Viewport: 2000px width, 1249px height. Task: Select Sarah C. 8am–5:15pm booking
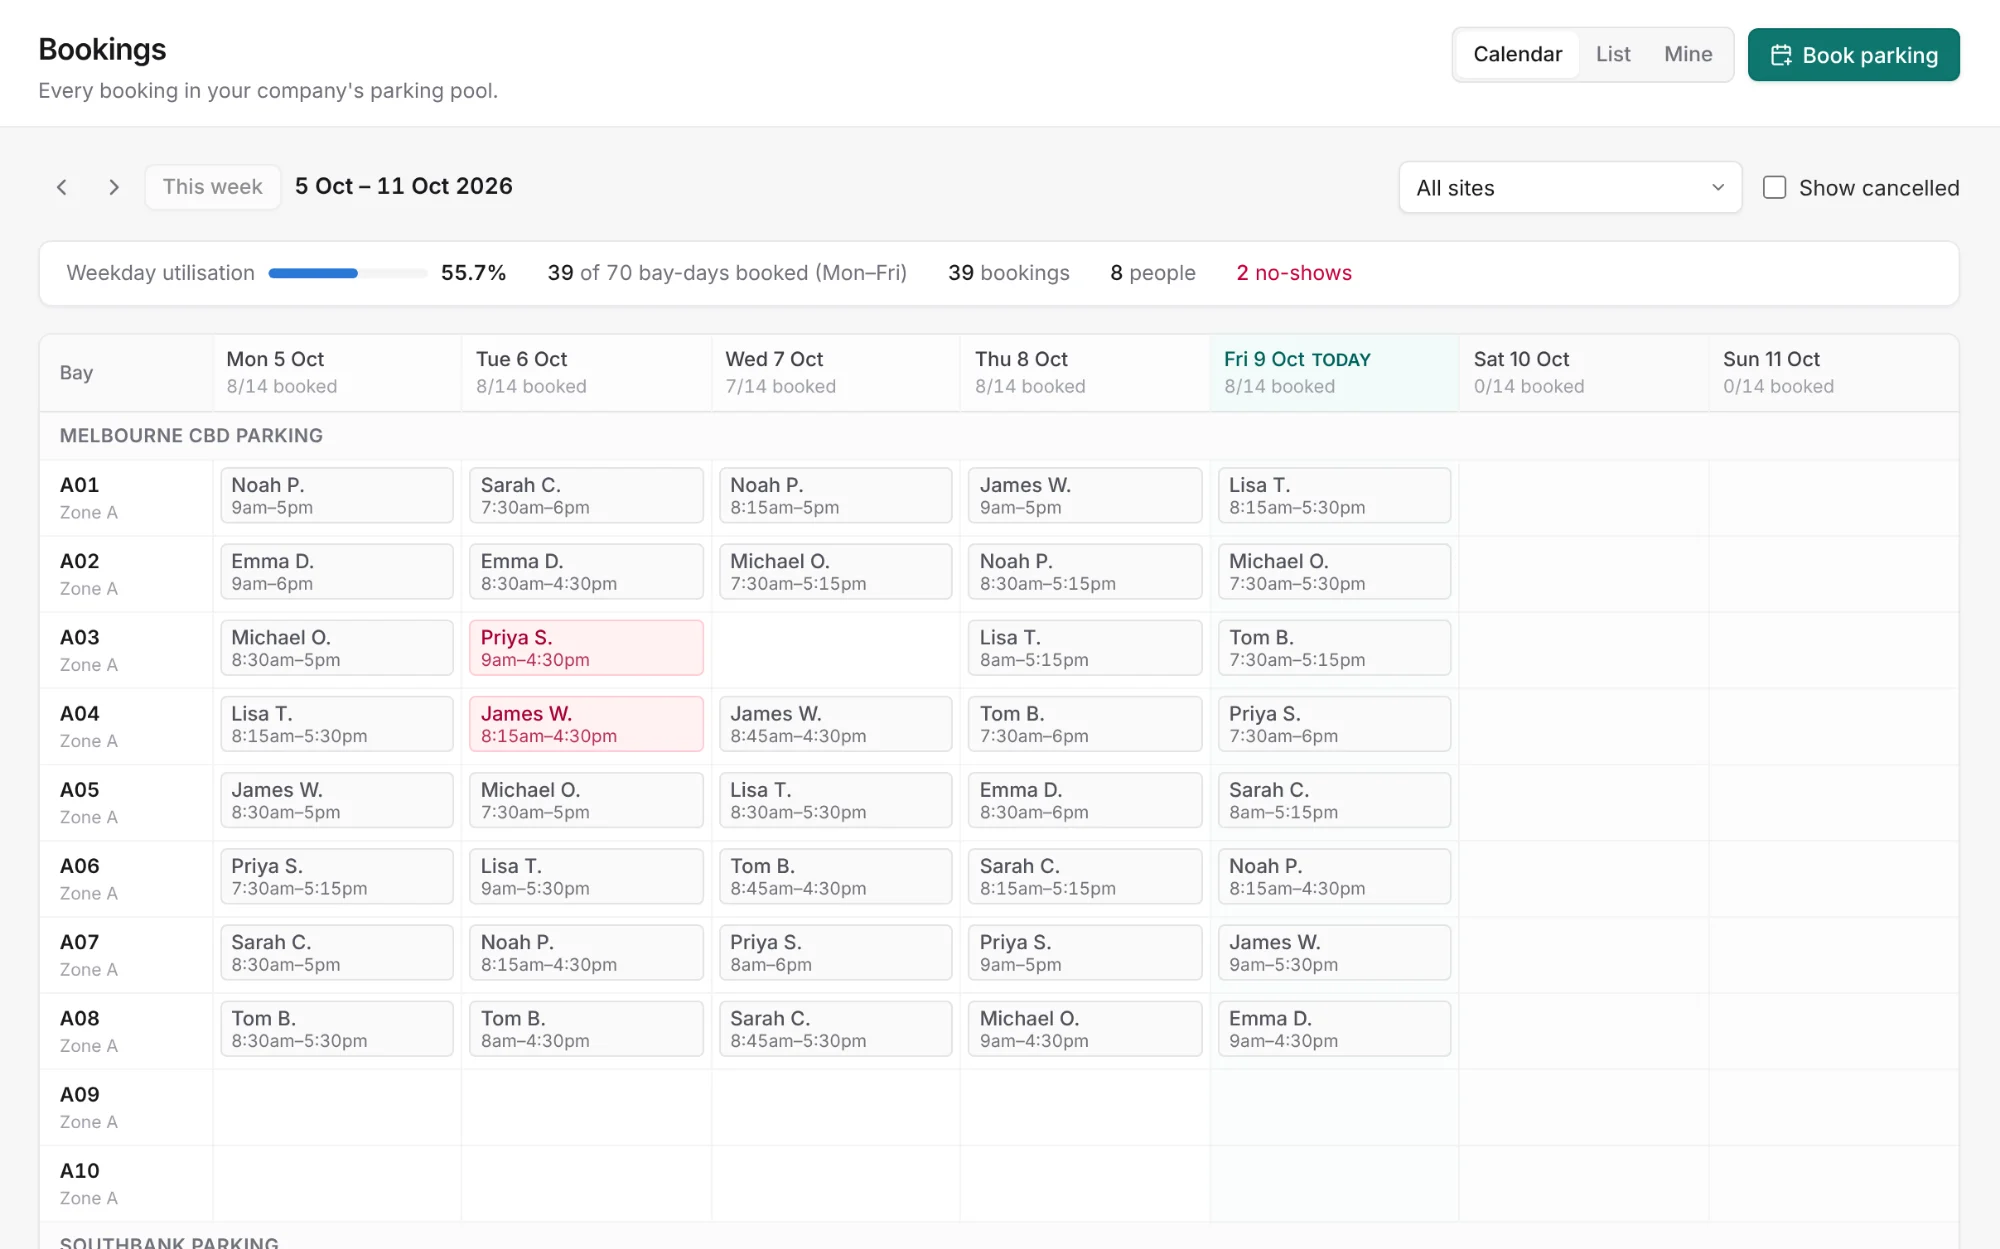tap(1334, 799)
